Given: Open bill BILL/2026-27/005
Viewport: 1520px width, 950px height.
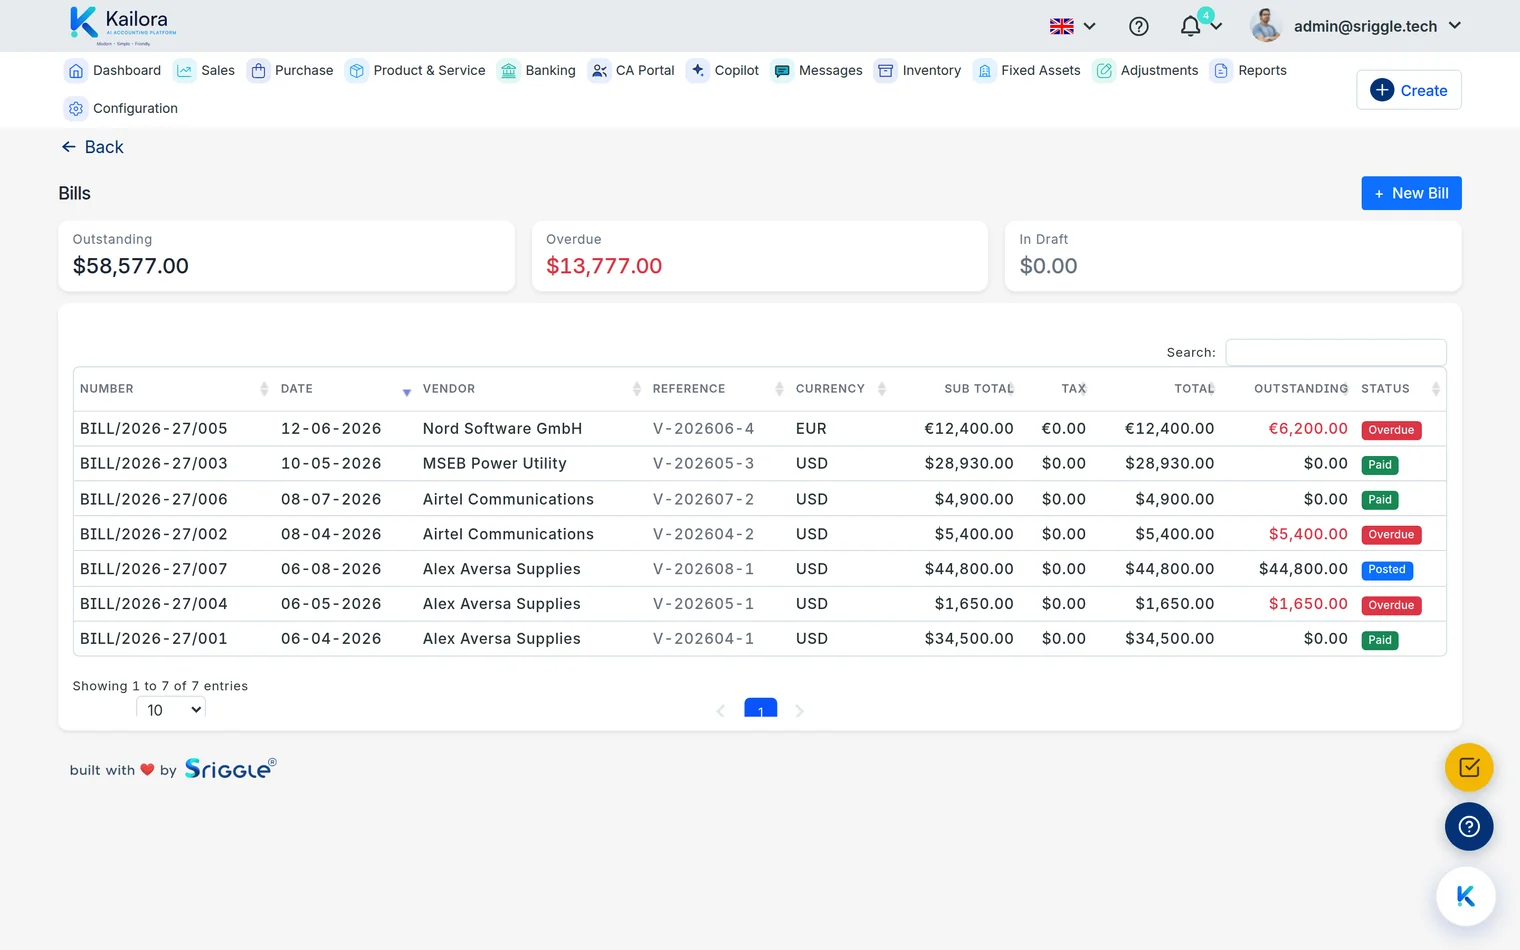Looking at the screenshot, I should click(x=154, y=429).
